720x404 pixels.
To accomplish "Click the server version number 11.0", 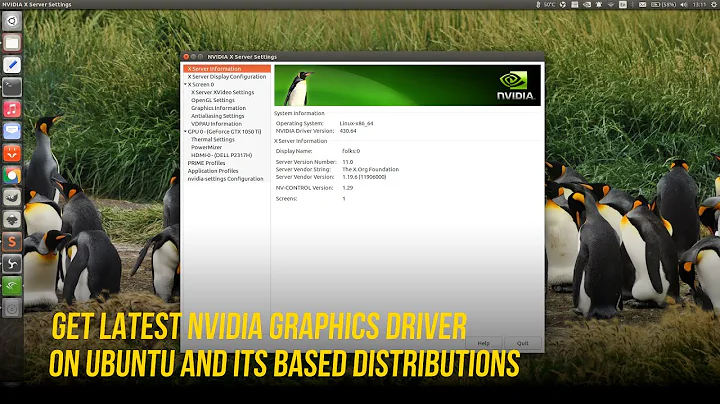I will pyautogui.click(x=348, y=162).
